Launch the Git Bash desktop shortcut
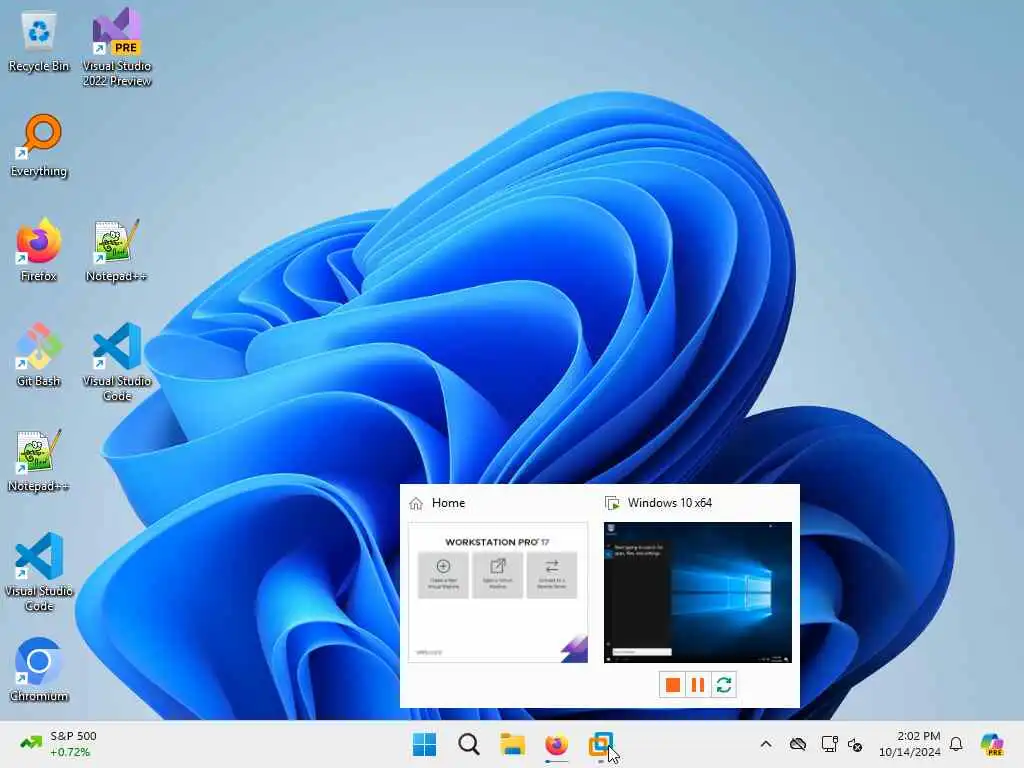1024x768 pixels. 39,355
